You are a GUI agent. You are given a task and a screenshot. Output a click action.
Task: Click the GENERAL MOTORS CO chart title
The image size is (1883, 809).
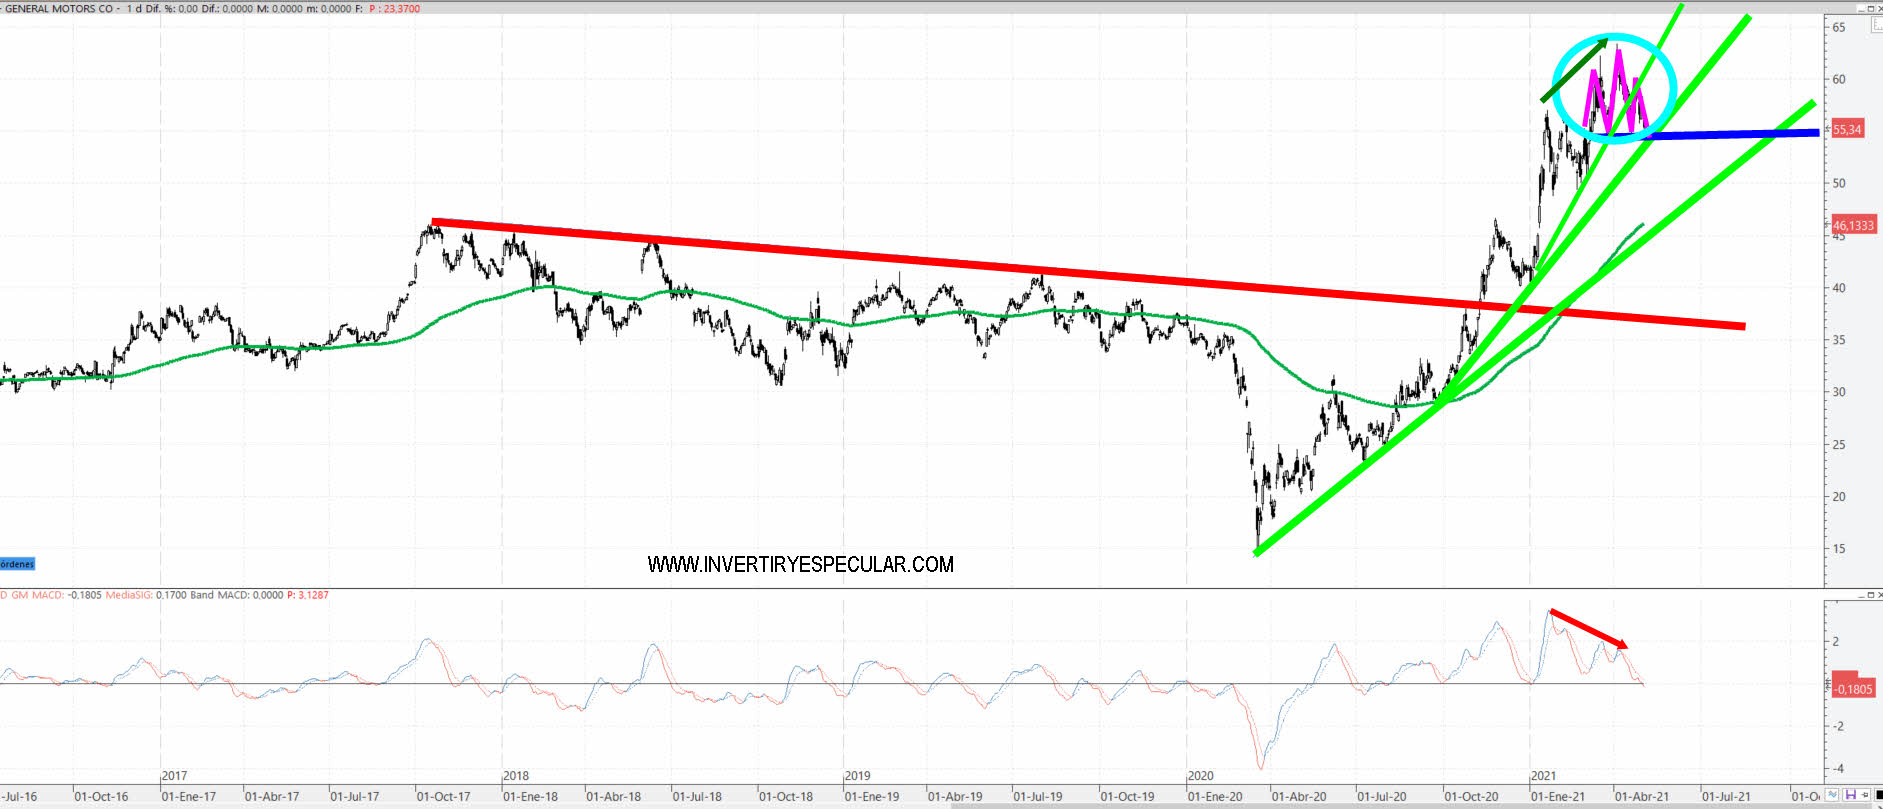click(x=60, y=9)
